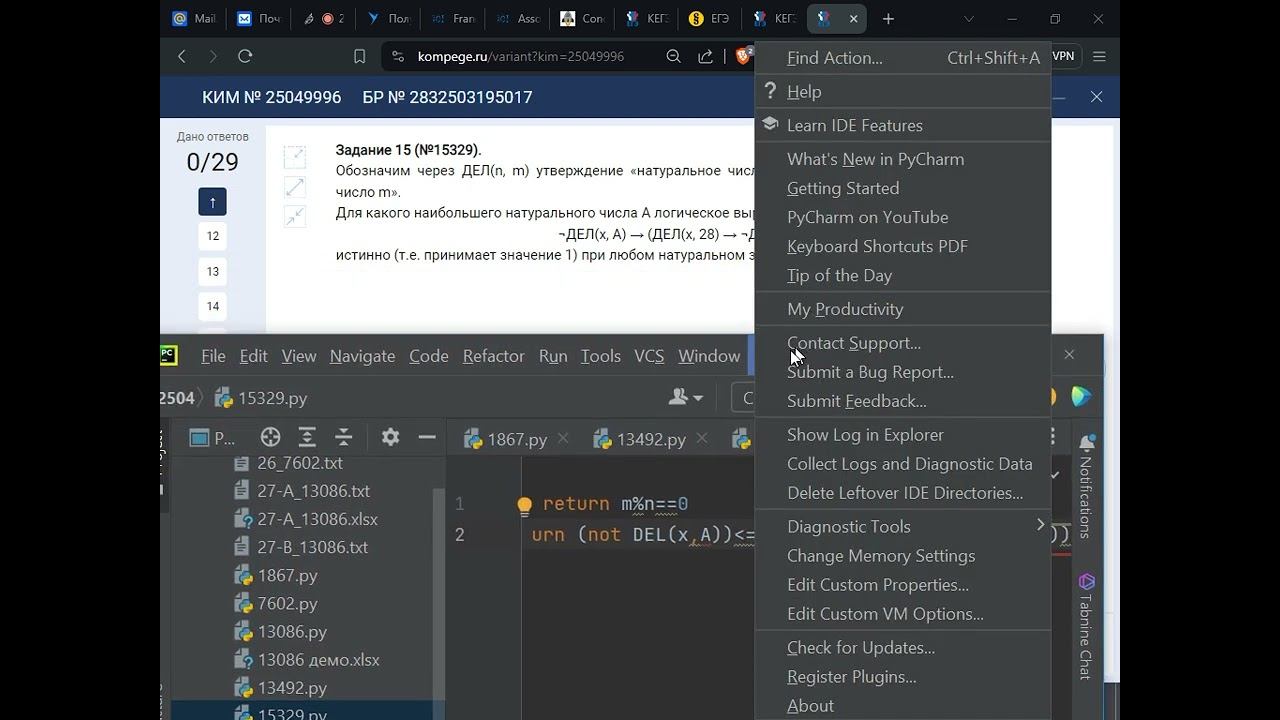The height and width of the screenshot is (720, 1280).
Task: Hide the Project tool window
Action: tap(427, 437)
